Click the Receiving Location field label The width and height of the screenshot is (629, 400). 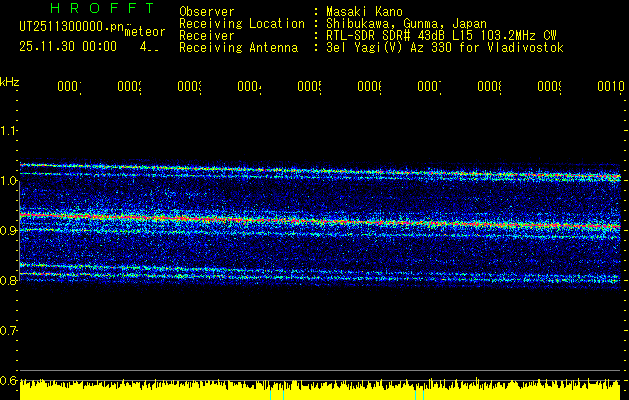241,23
